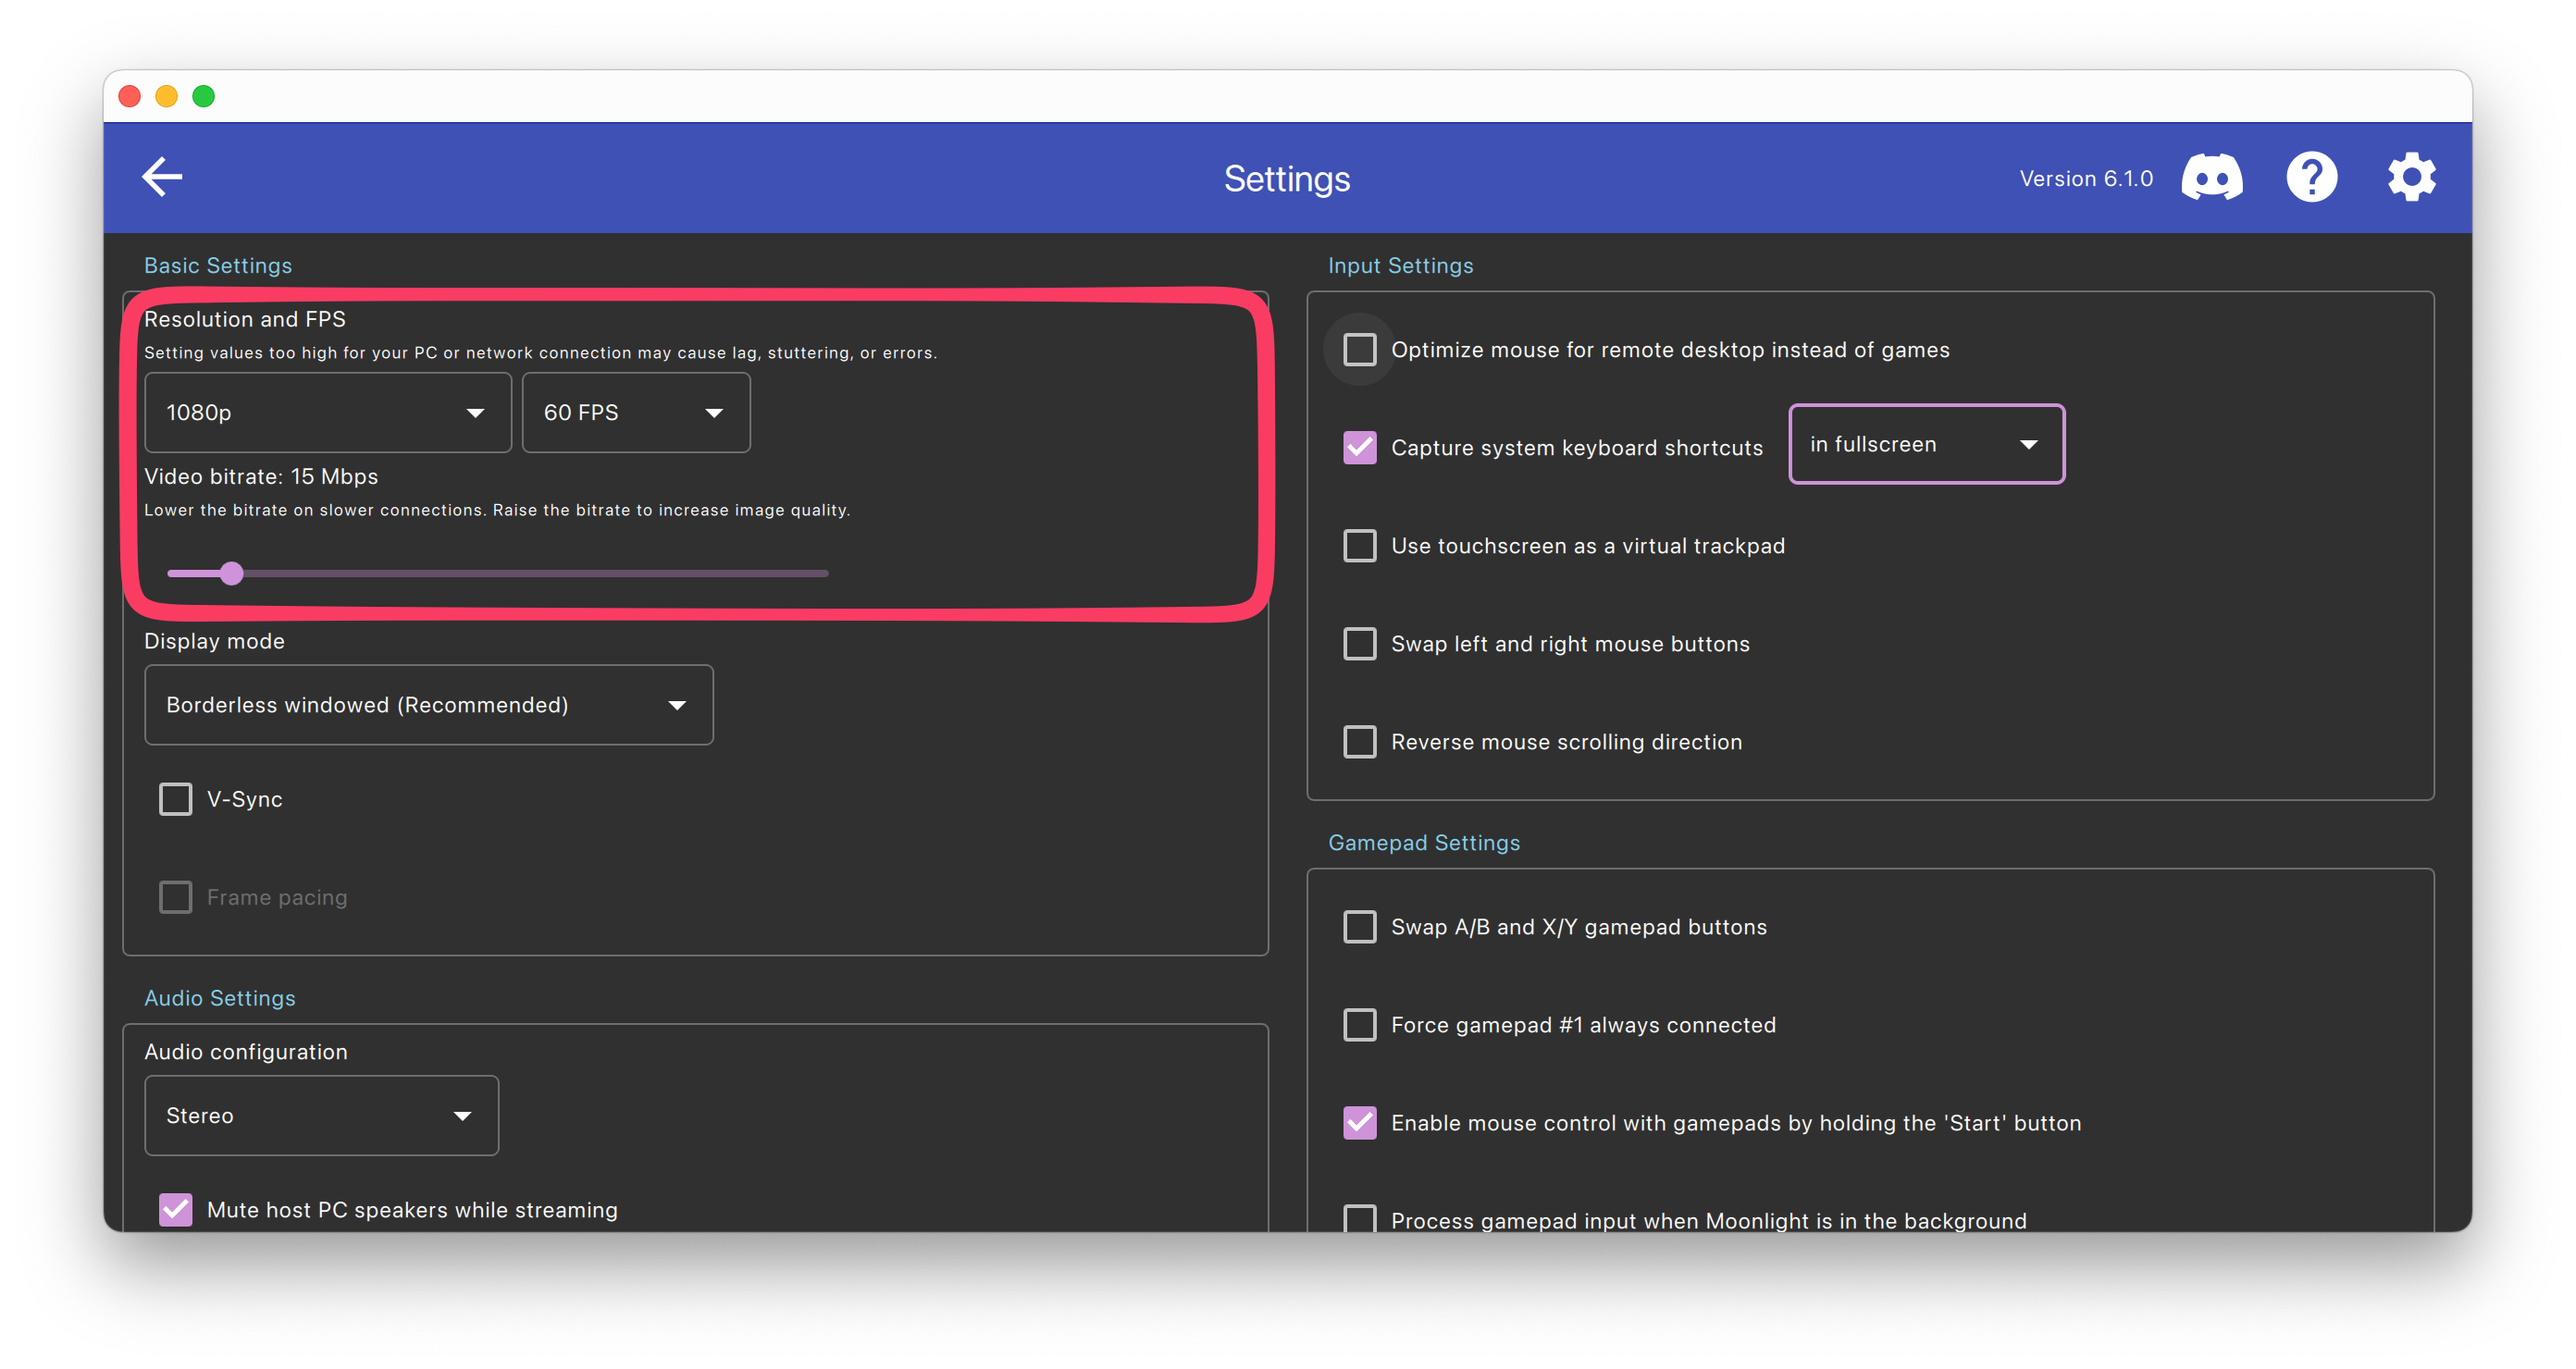Enable Swap left and right mouse buttons
2576x1369 pixels.
coord(1359,644)
